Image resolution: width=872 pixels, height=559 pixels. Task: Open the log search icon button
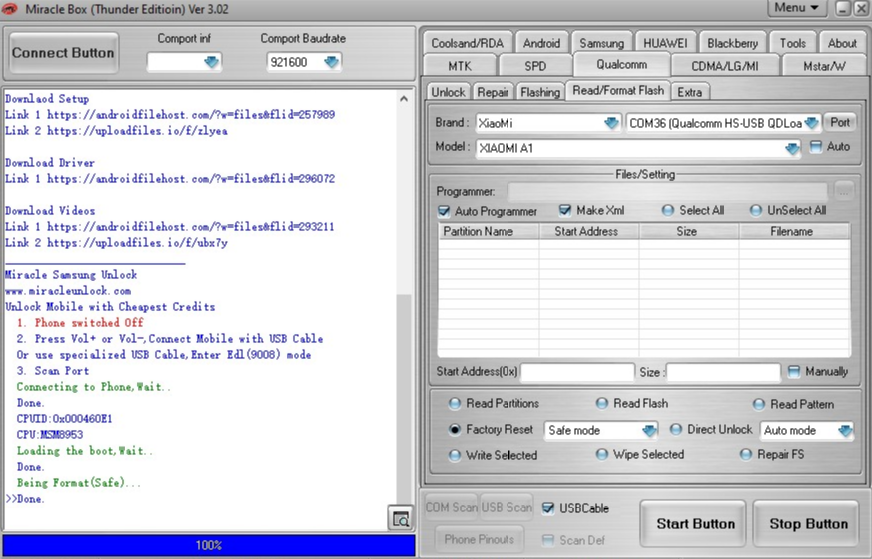[x=400, y=518]
